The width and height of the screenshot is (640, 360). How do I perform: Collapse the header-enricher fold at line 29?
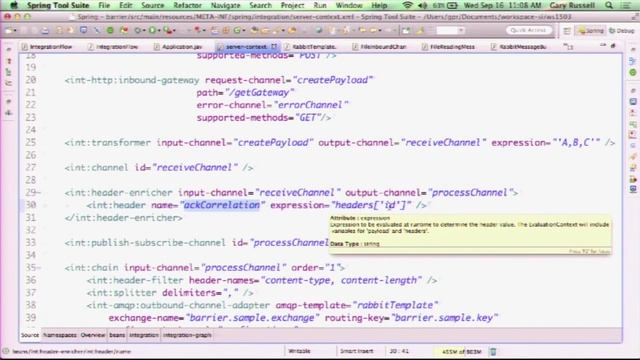point(40,193)
